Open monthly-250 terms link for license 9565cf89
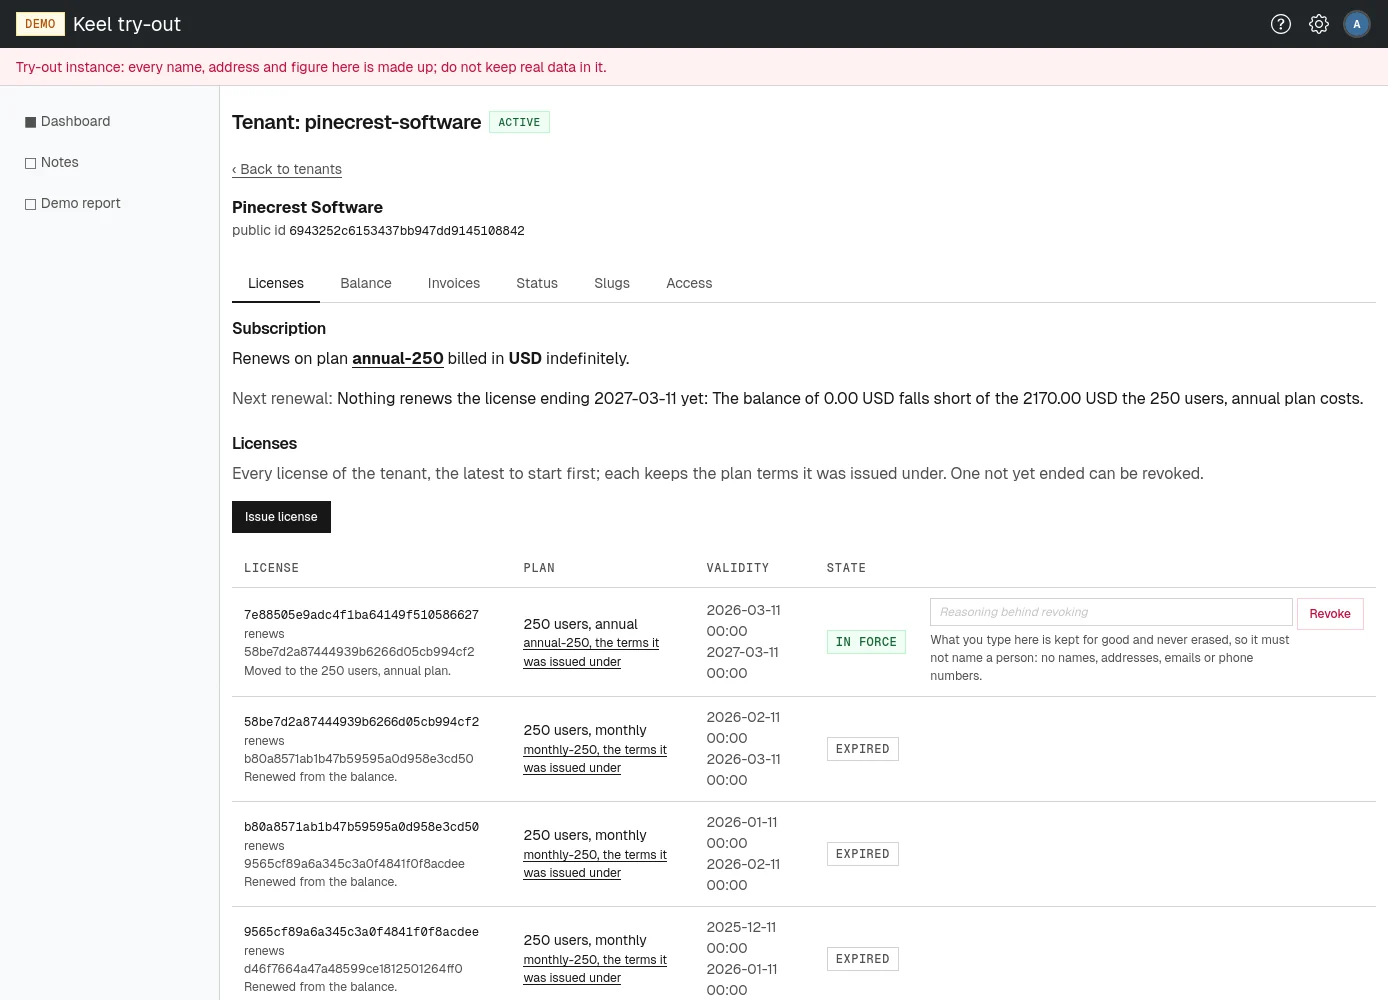Image resolution: width=1388 pixels, height=1000 pixels. [x=595, y=969]
